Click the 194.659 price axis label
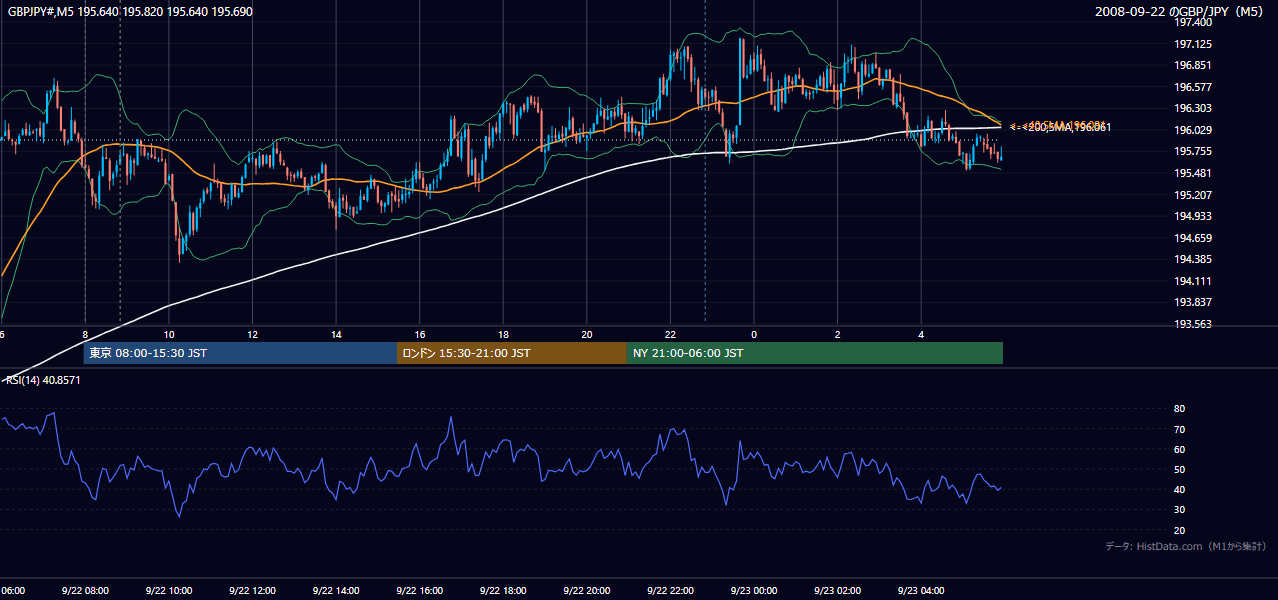 point(1194,238)
